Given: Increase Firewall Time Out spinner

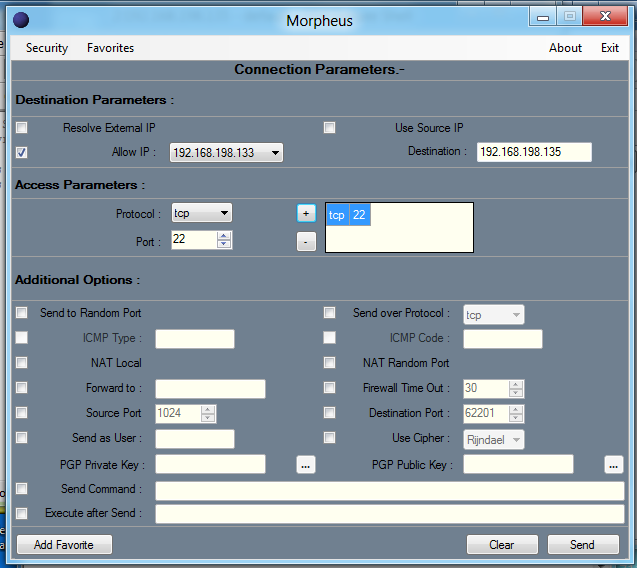Looking at the screenshot, I should 516,384.
